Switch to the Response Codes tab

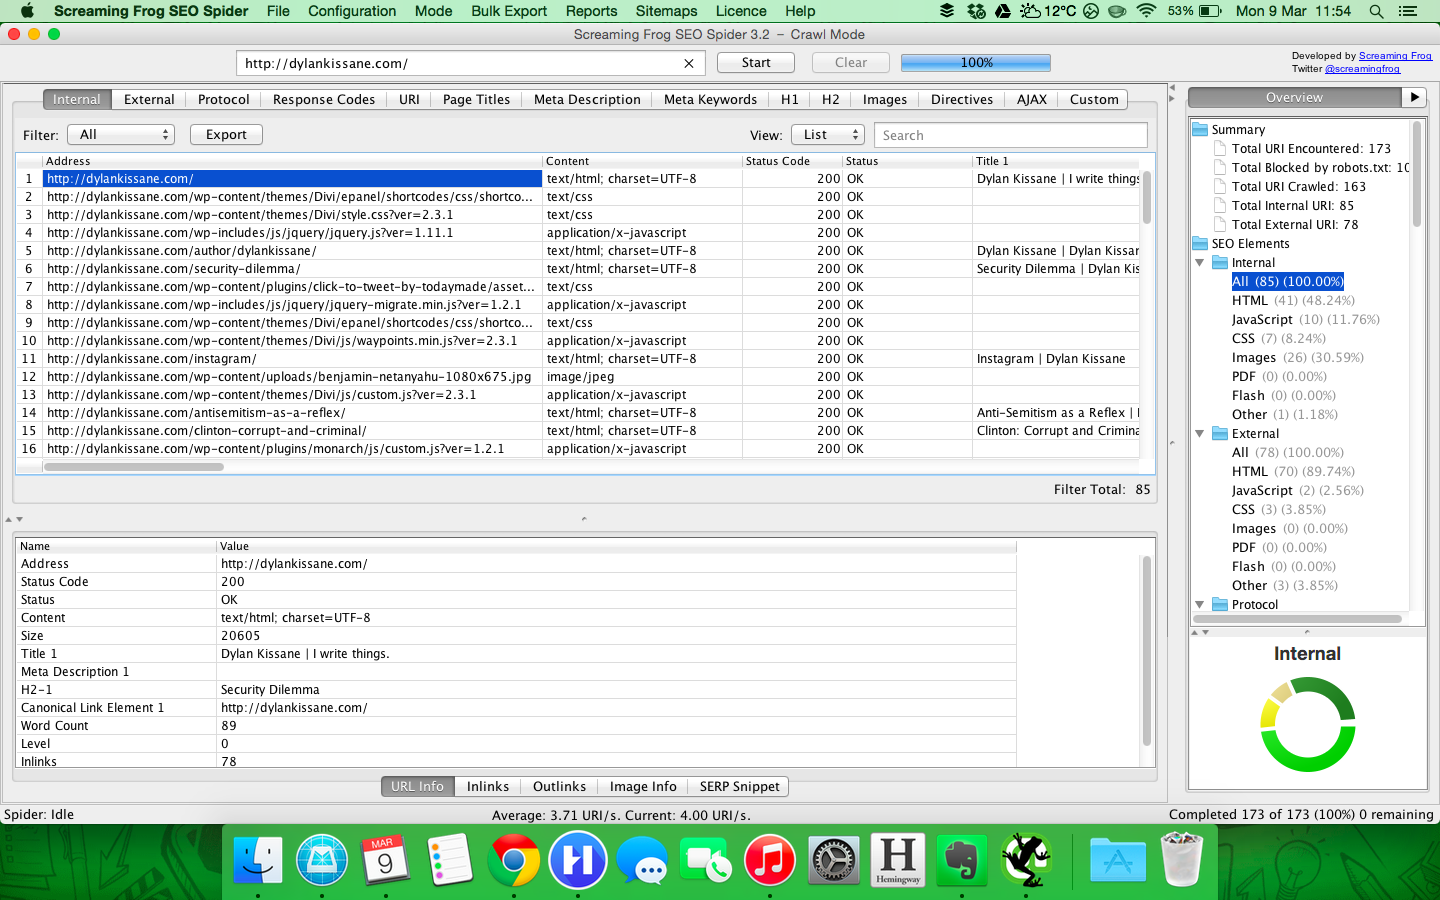tap(324, 99)
